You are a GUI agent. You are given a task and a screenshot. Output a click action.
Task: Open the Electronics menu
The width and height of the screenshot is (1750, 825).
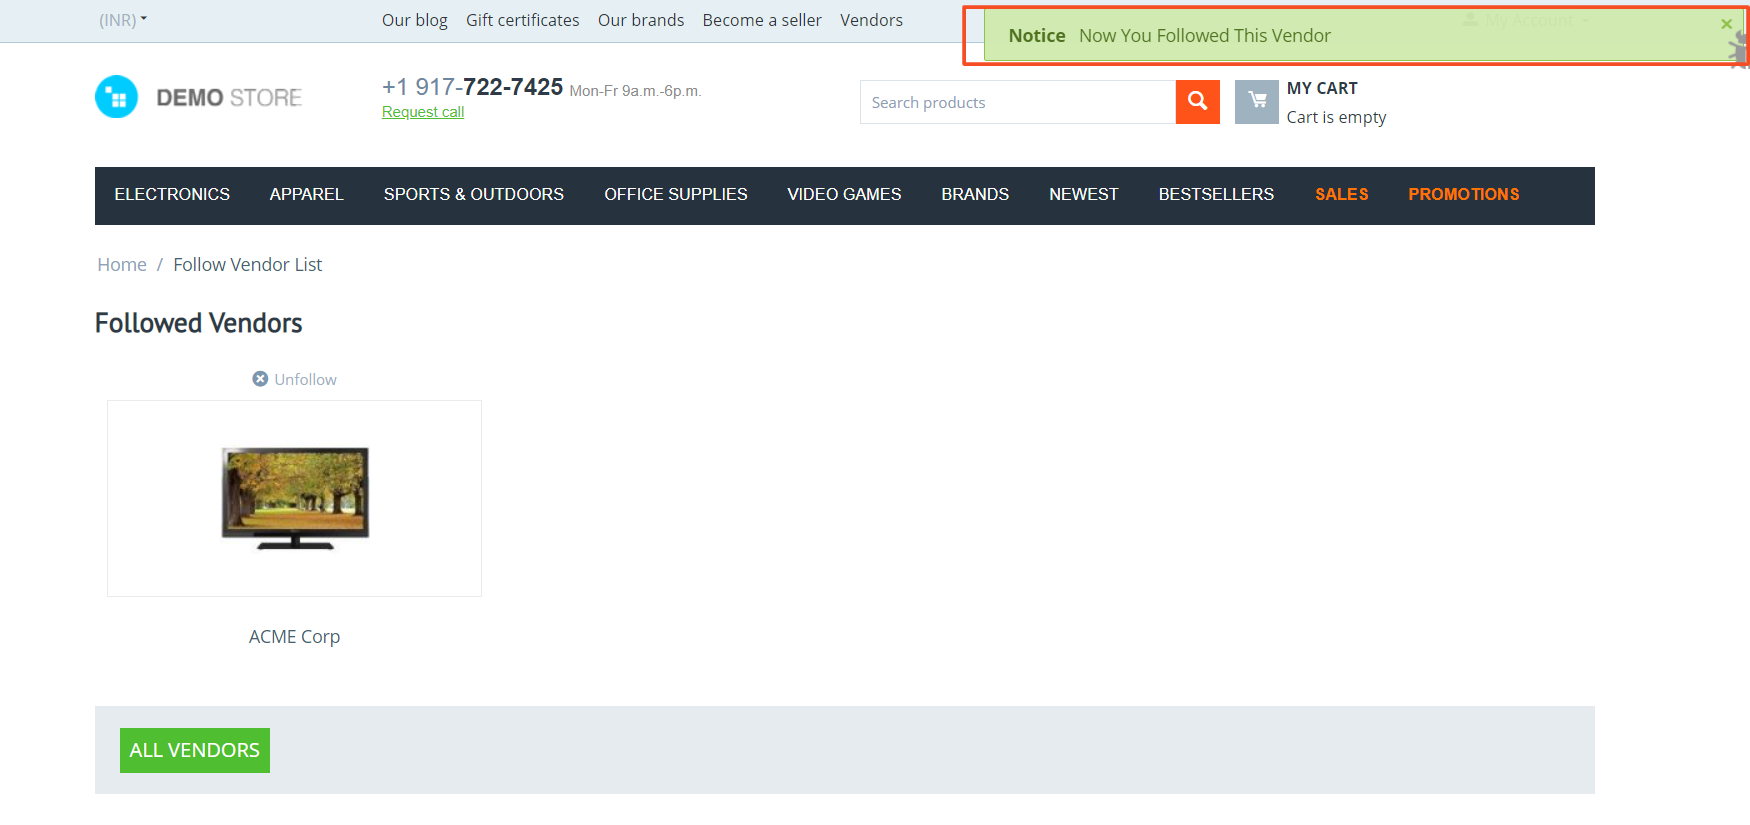click(x=172, y=195)
